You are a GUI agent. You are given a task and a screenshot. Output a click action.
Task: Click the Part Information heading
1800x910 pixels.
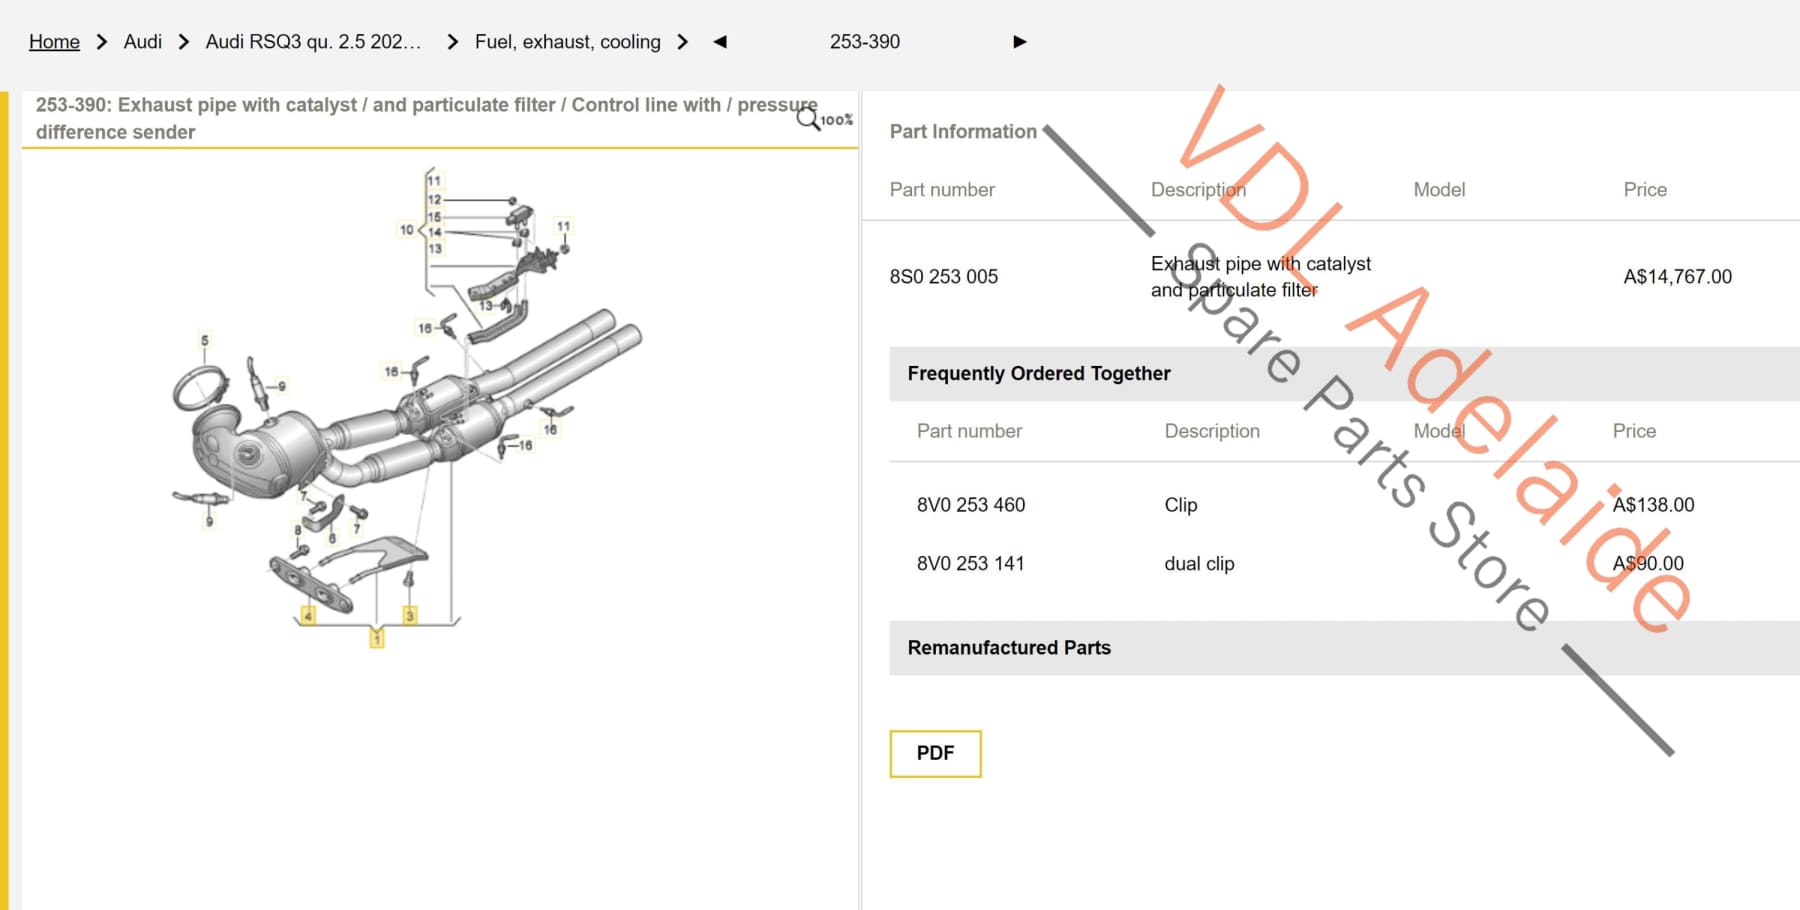[963, 132]
